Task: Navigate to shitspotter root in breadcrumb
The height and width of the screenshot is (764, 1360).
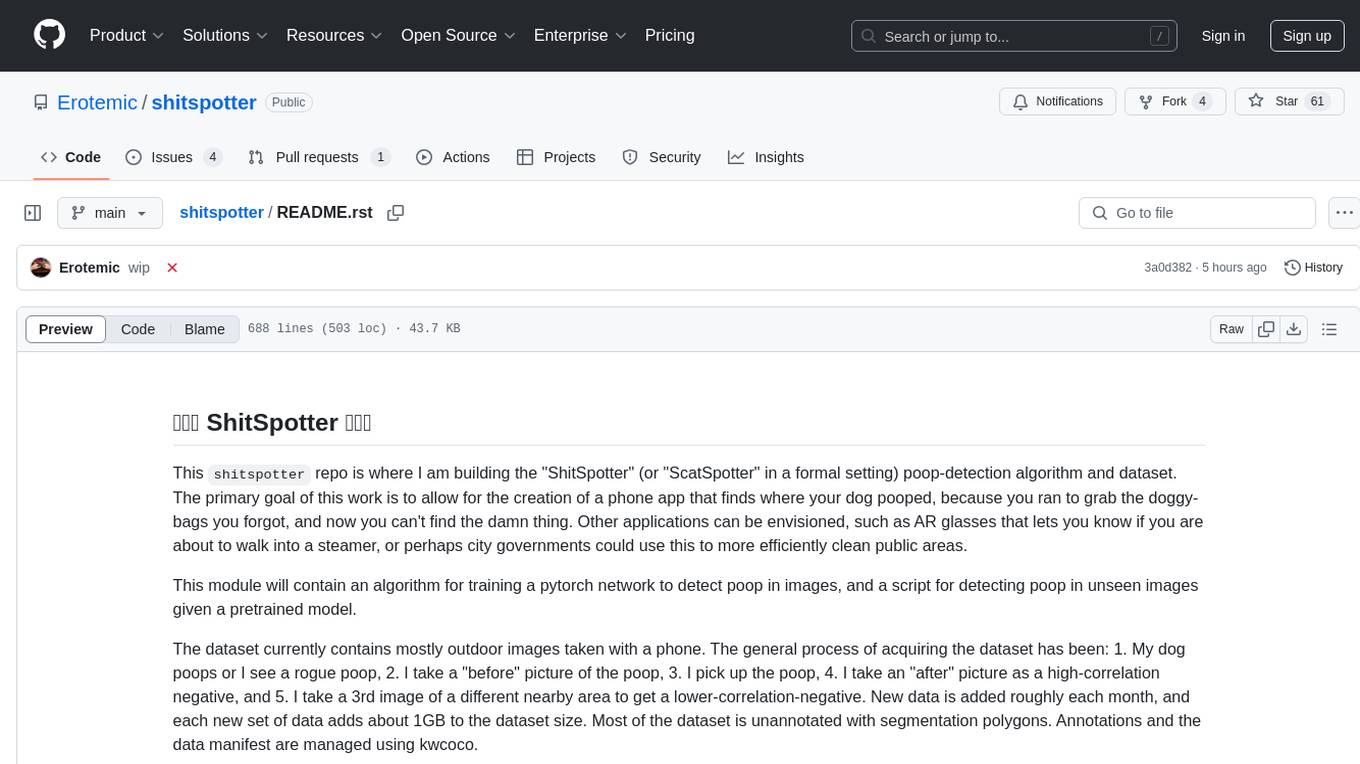Action: pos(221,212)
